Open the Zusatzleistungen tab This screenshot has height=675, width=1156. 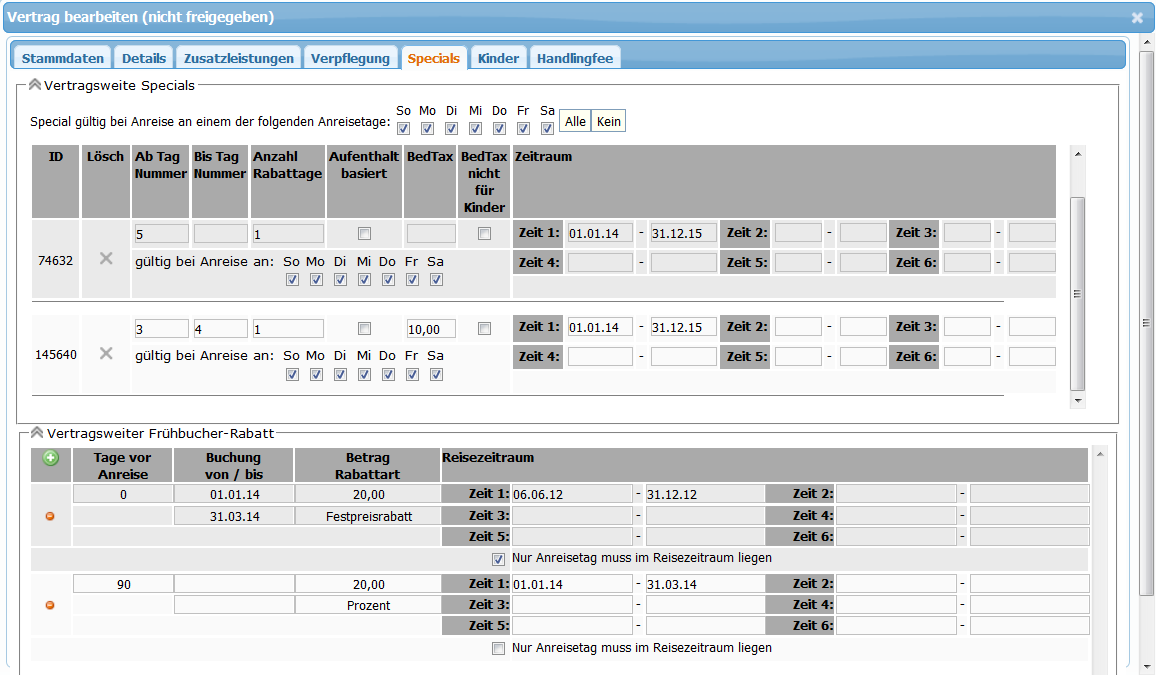tap(238, 58)
